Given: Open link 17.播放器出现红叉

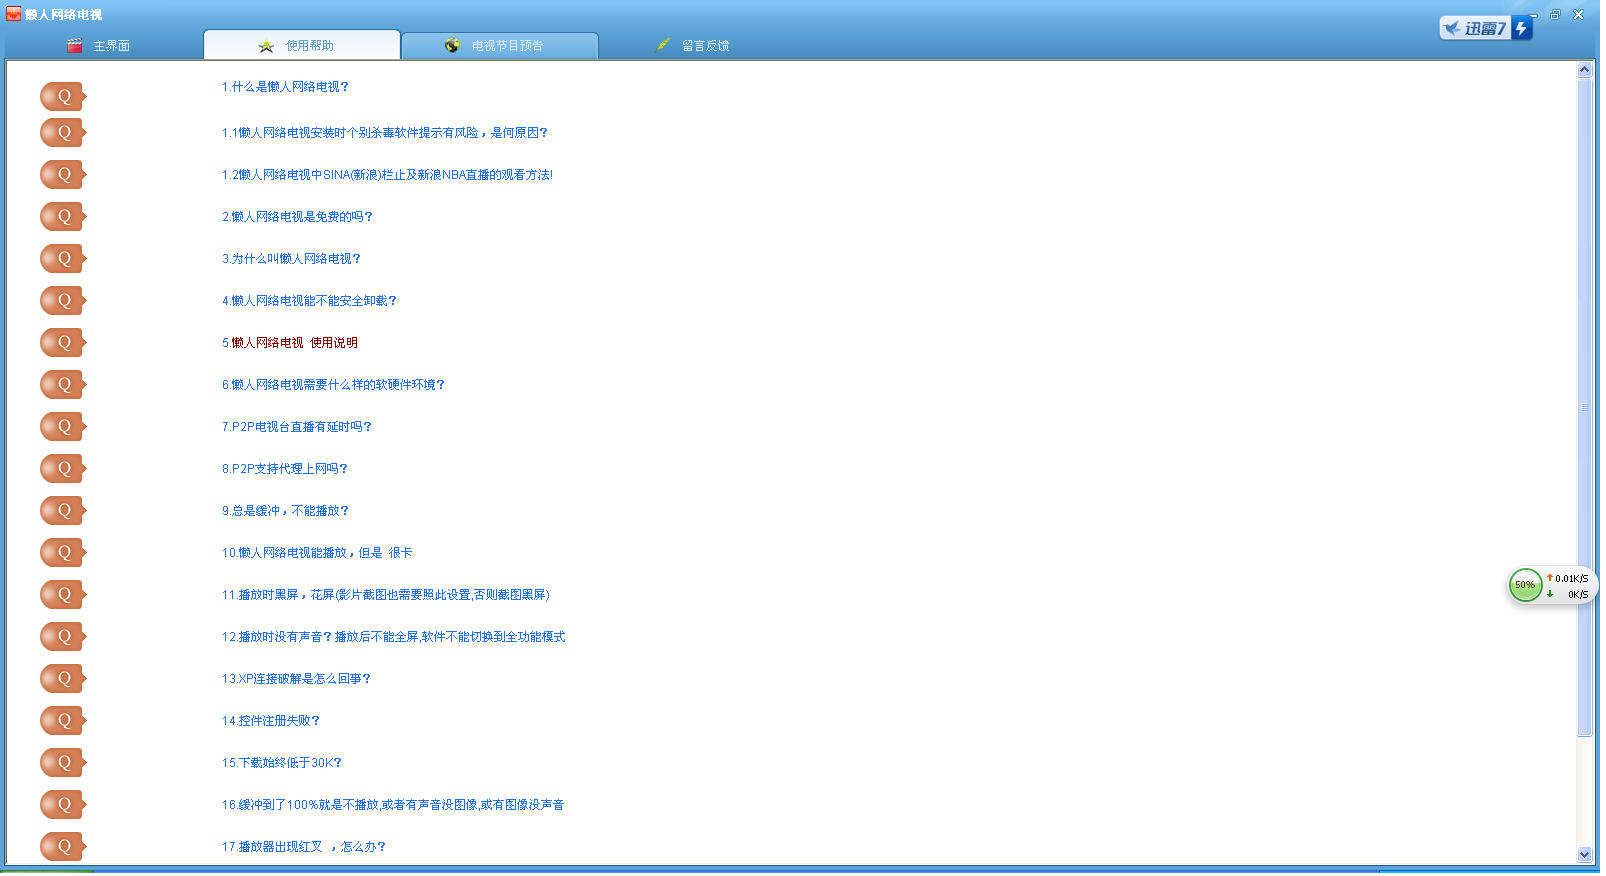Looking at the screenshot, I should 304,847.
